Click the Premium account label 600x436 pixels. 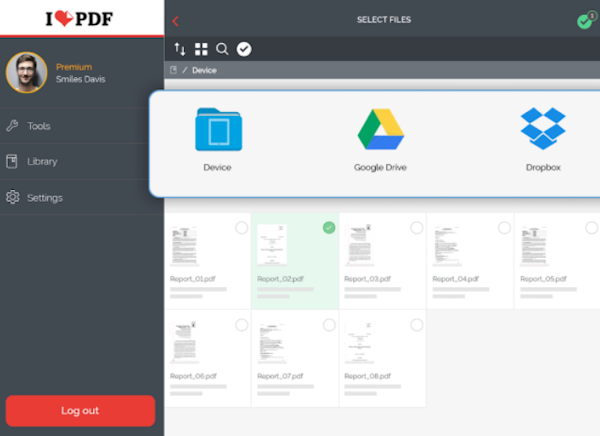[x=74, y=67]
